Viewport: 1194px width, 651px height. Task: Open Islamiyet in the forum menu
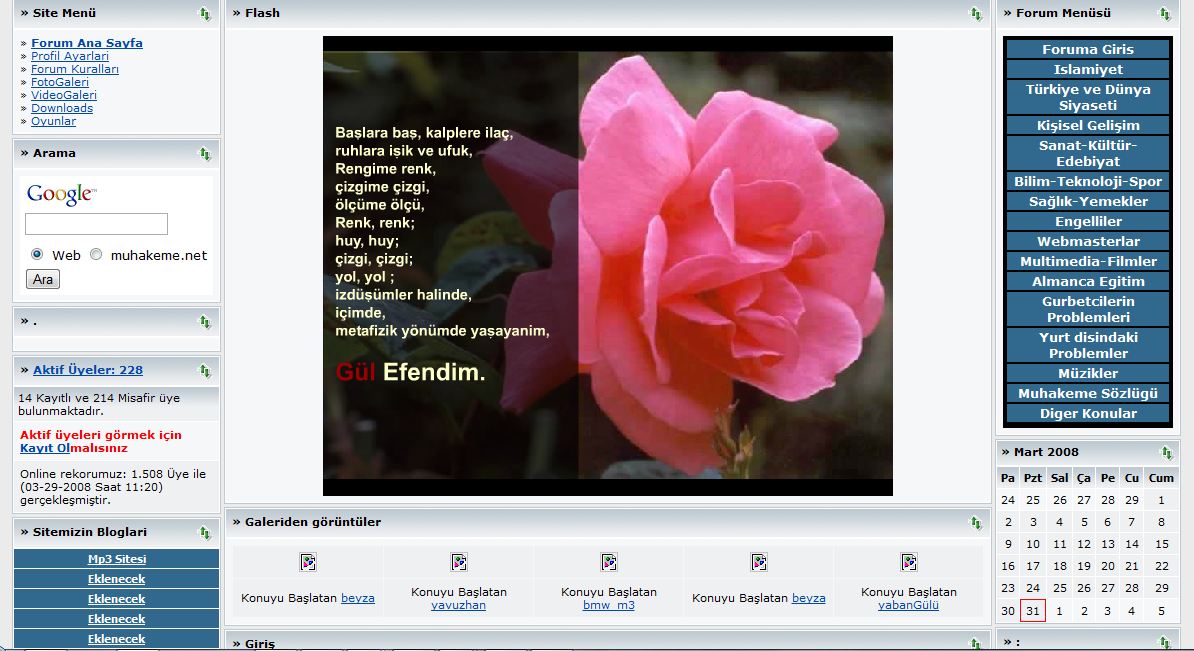(1088, 69)
